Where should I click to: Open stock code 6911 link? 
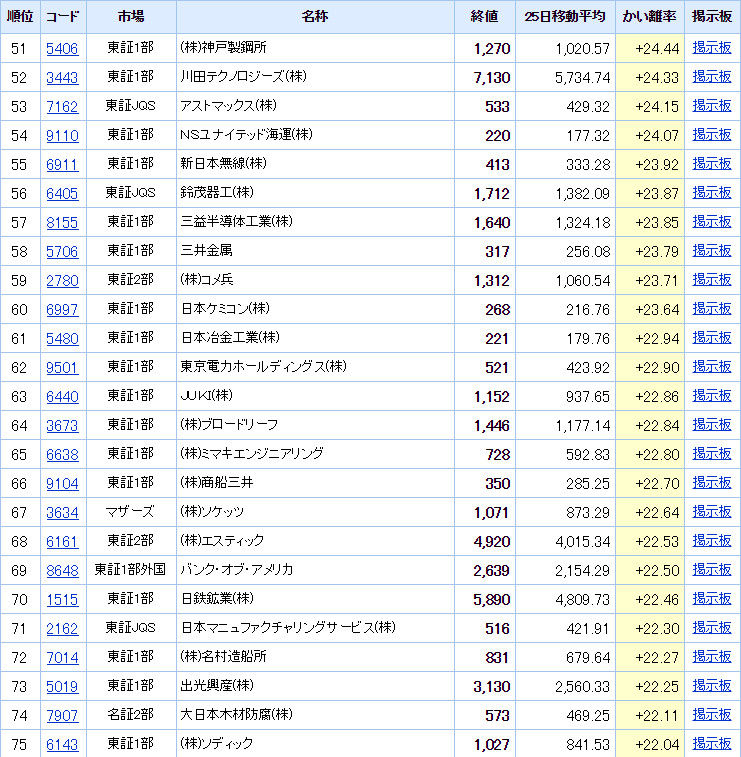[62, 165]
